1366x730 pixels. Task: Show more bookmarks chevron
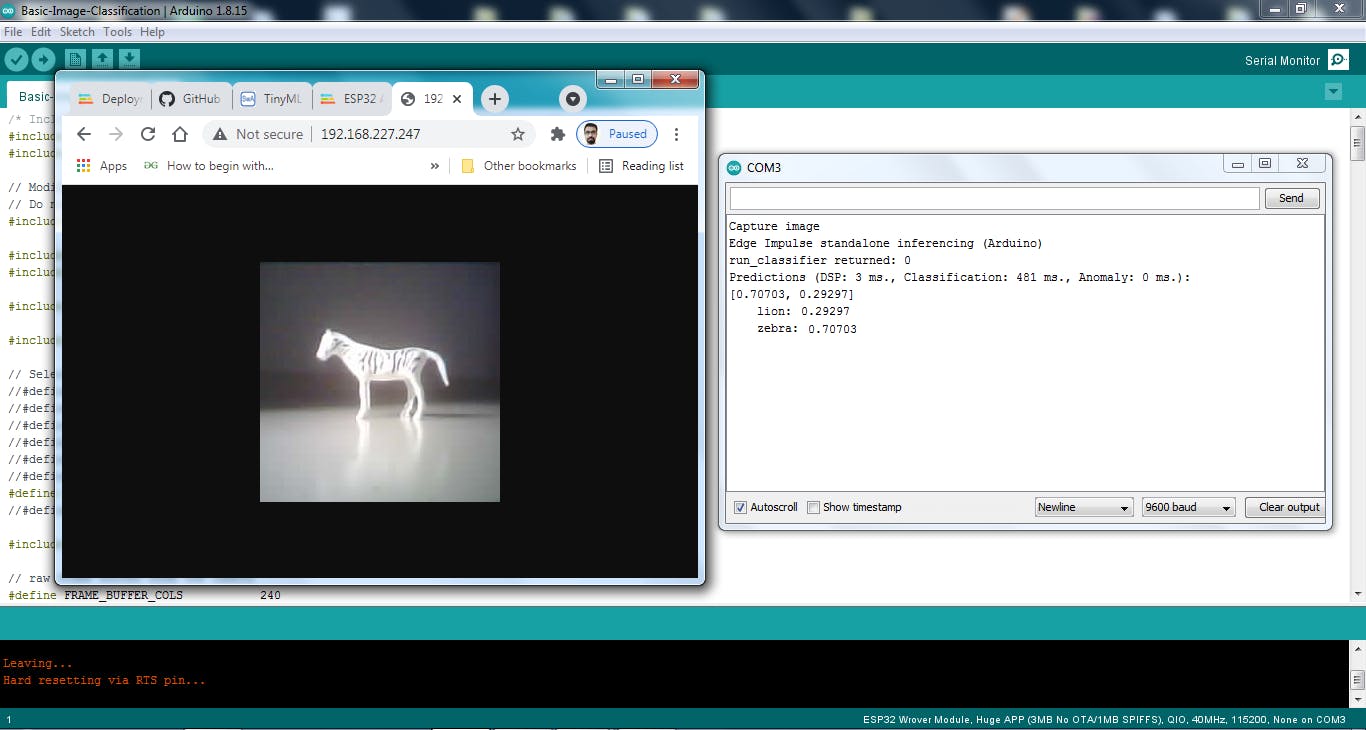coord(434,166)
